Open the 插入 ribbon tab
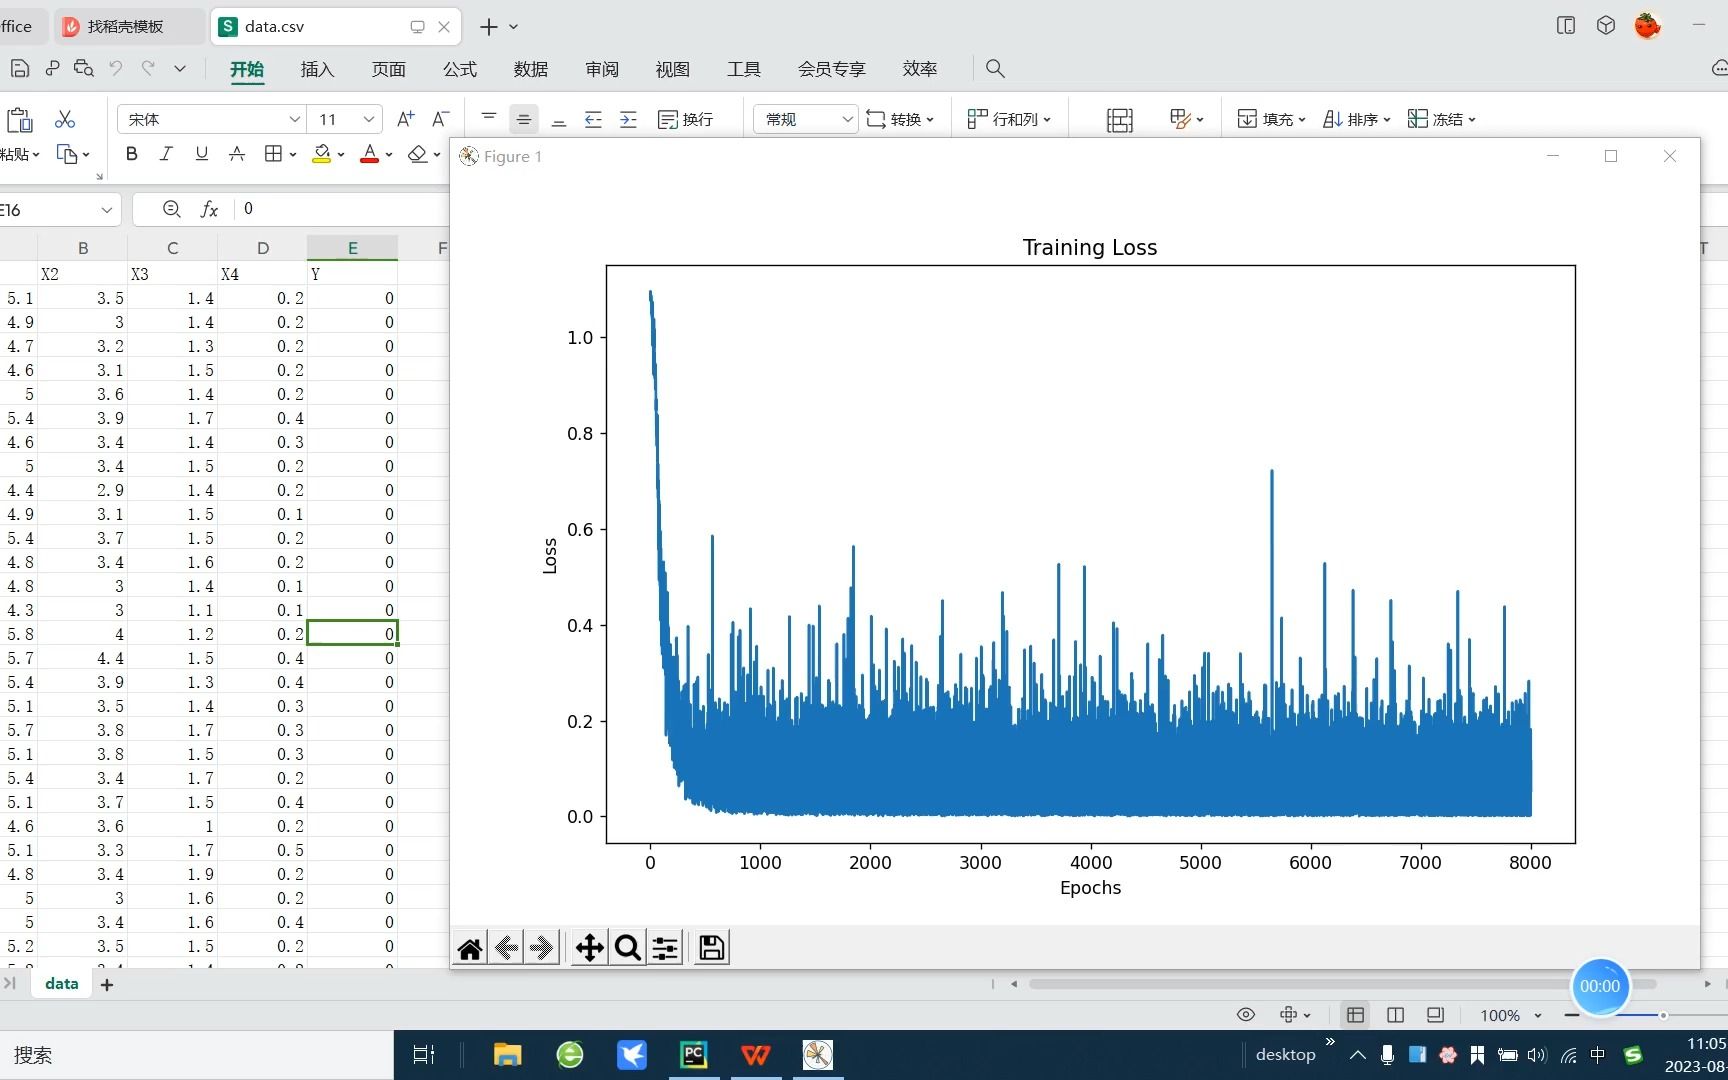Screen dimensions: 1728x1080 coord(317,69)
